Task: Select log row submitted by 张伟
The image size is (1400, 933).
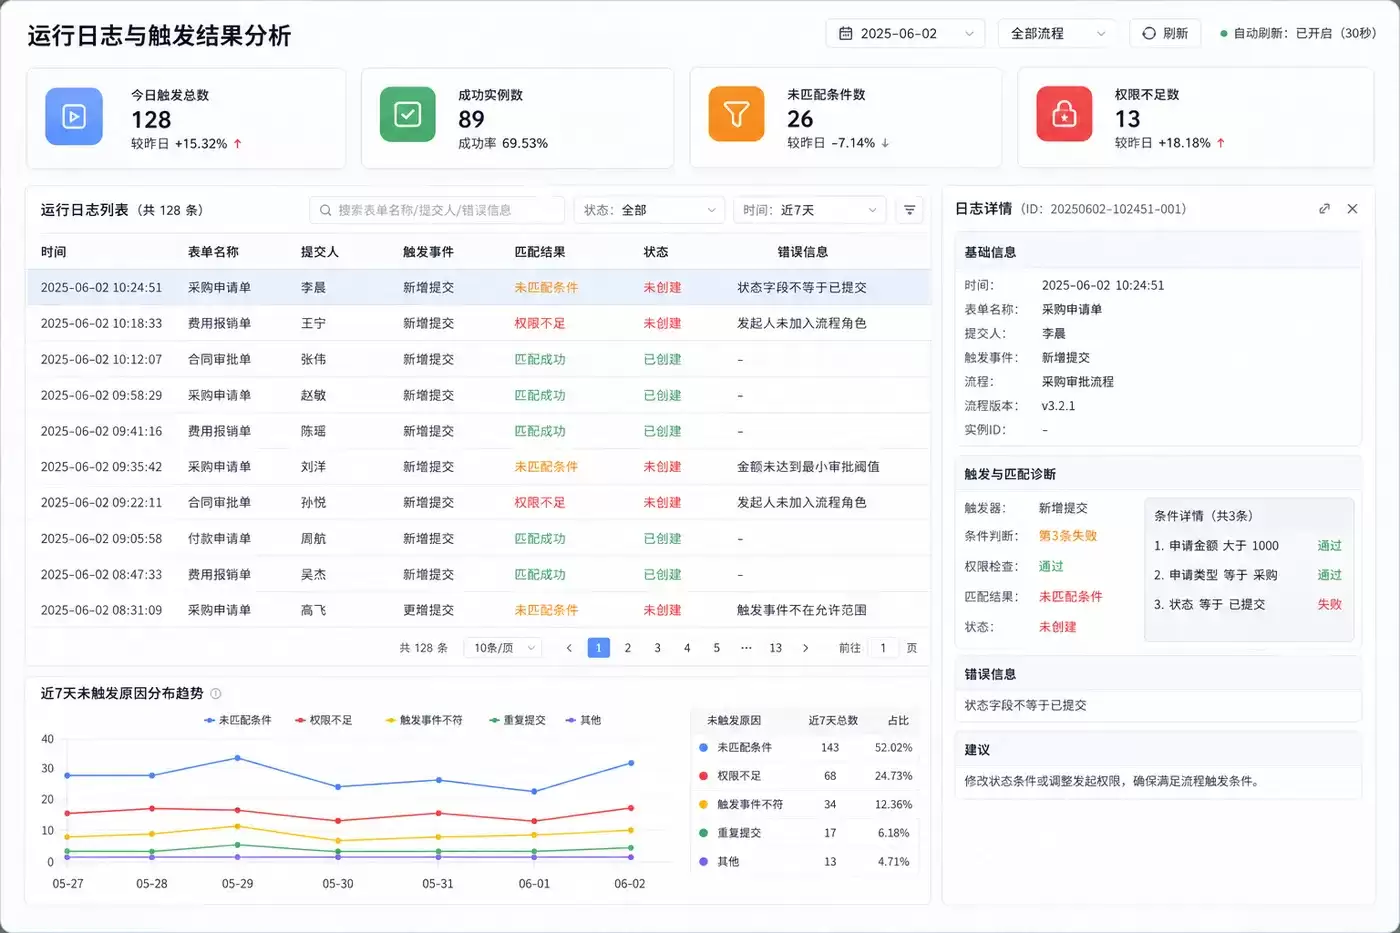Action: [x=478, y=359]
